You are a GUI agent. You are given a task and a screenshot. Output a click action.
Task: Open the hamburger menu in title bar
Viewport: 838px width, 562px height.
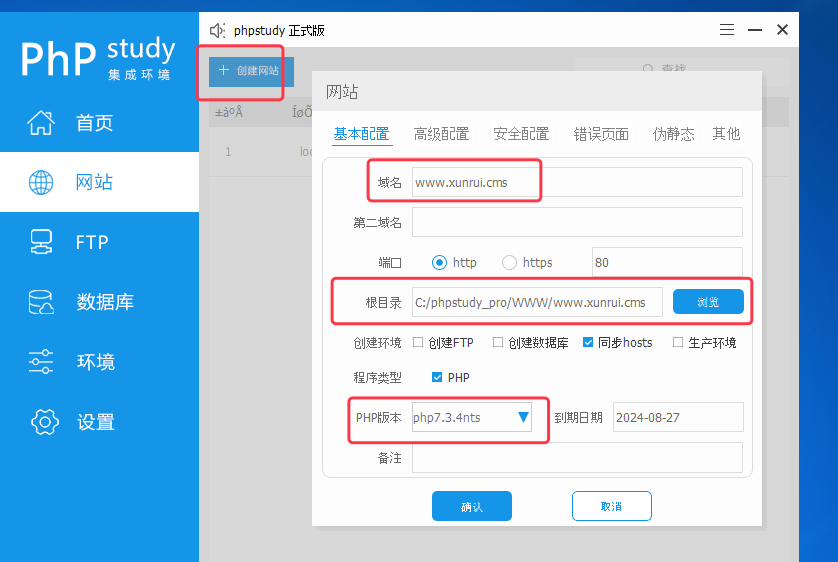[726, 29]
